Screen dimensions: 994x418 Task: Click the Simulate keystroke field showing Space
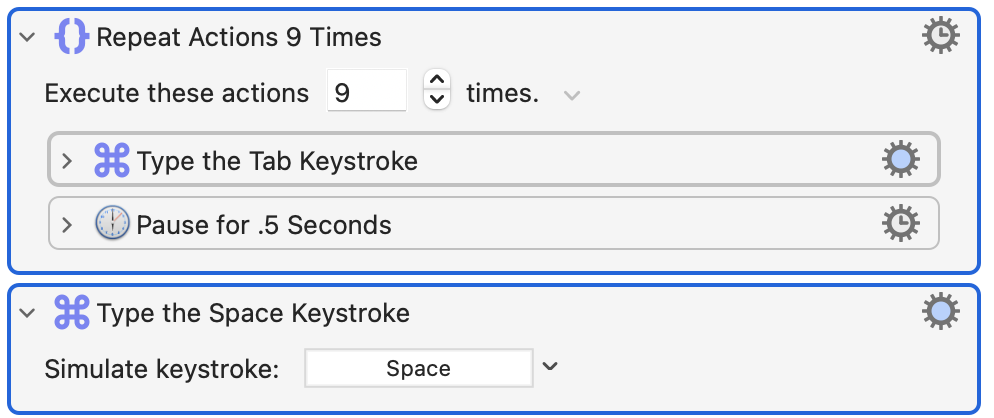tap(418, 368)
